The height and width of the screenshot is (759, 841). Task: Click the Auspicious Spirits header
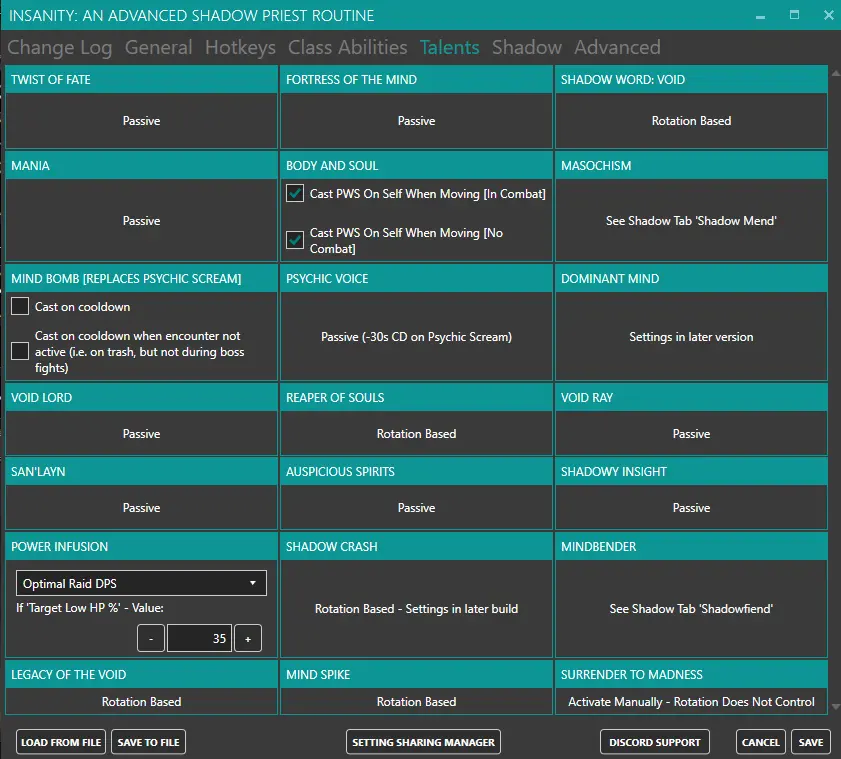pos(416,471)
